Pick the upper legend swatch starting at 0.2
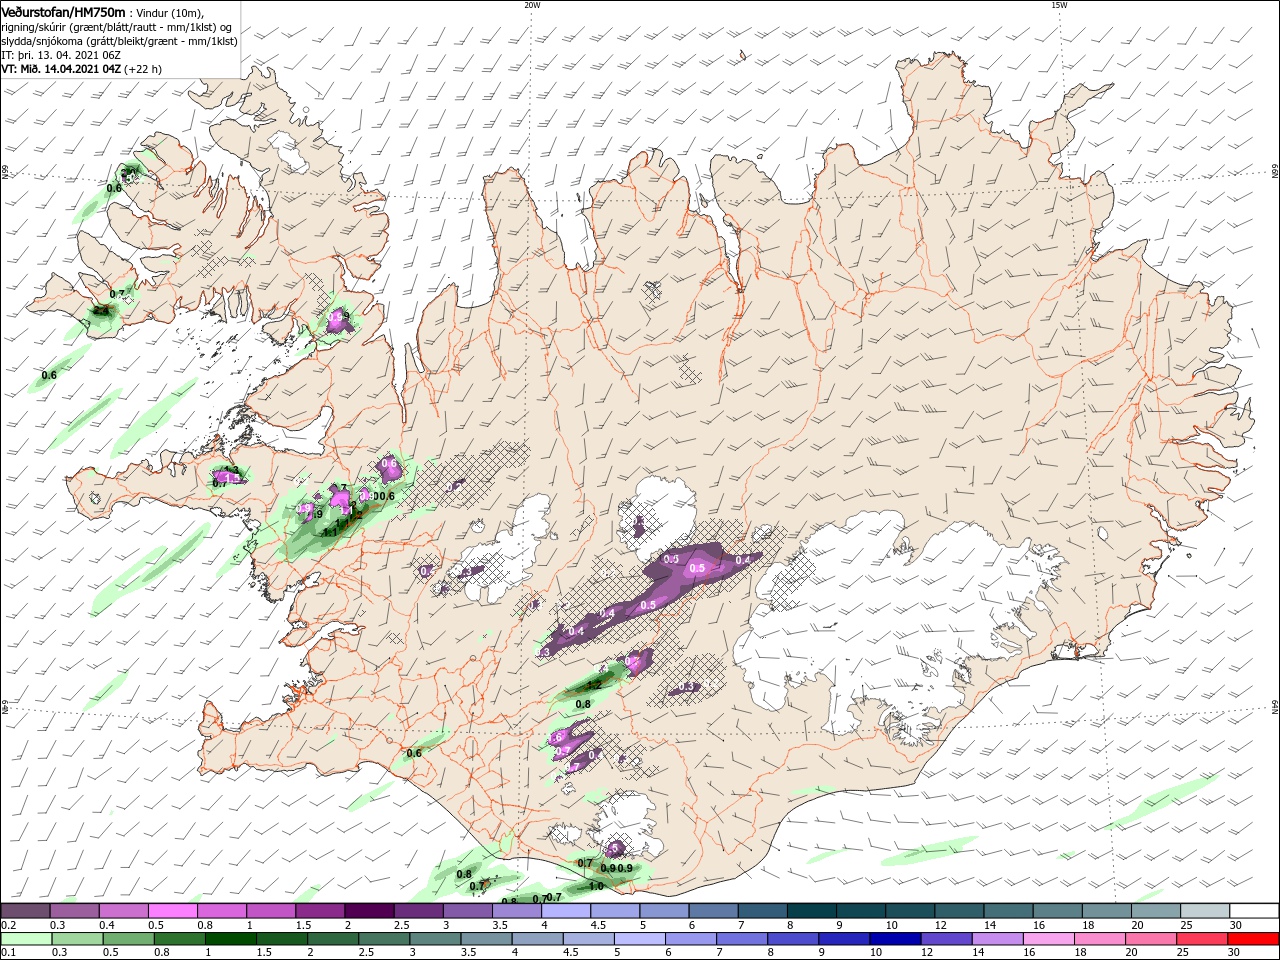 (25, 911)
